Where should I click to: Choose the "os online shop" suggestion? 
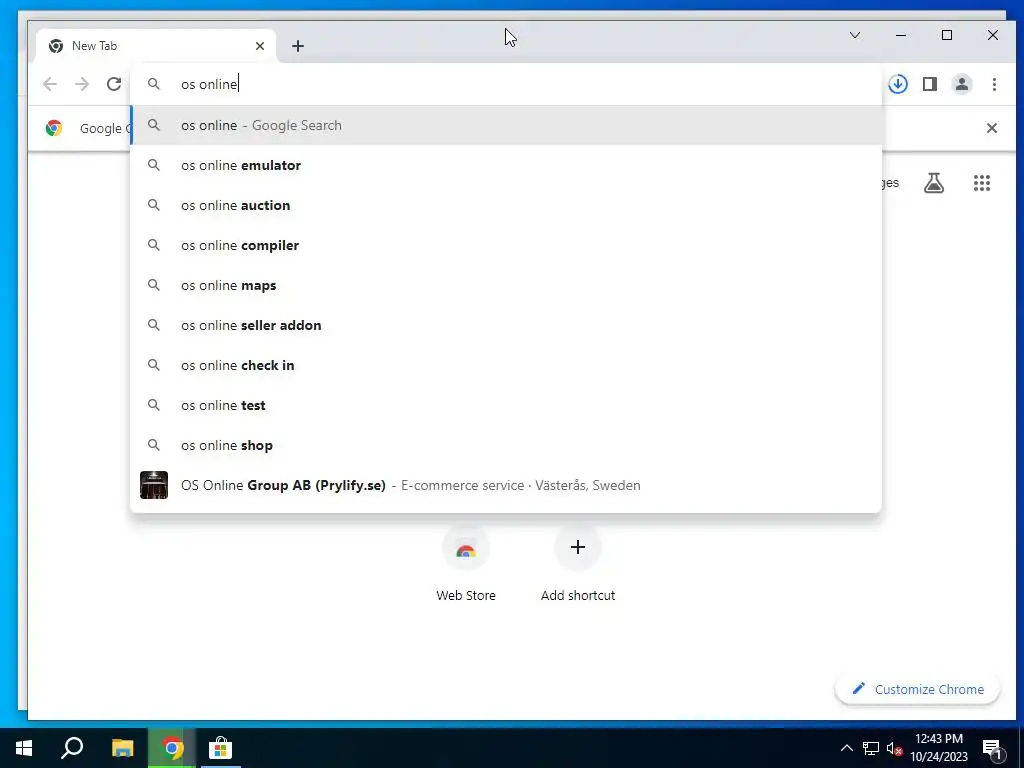pyautogui.click(x=506, y=445)
